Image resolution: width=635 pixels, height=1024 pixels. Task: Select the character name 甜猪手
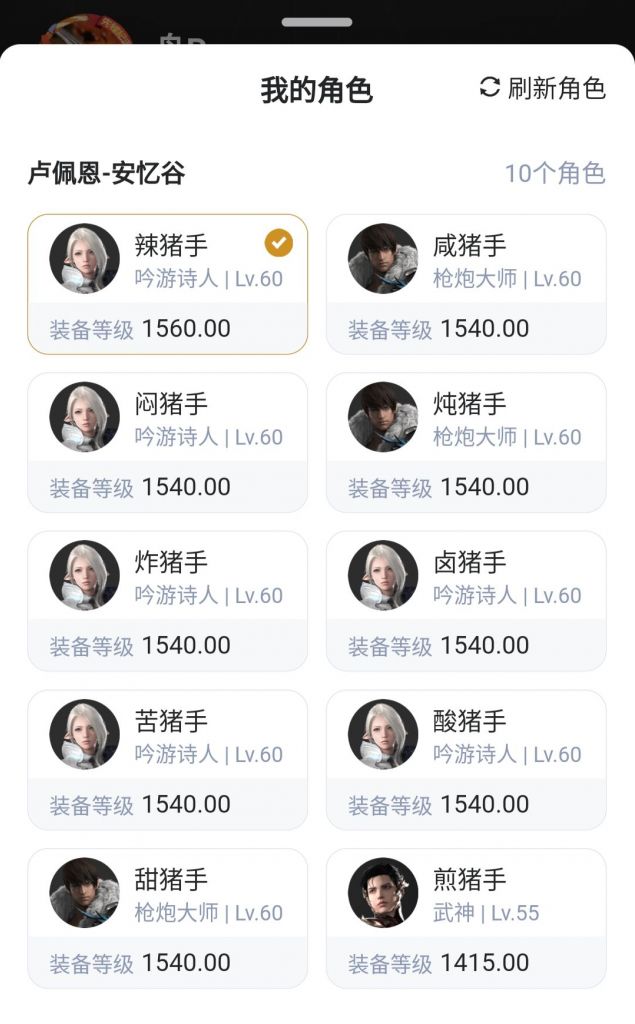click(x=171, y=880)
